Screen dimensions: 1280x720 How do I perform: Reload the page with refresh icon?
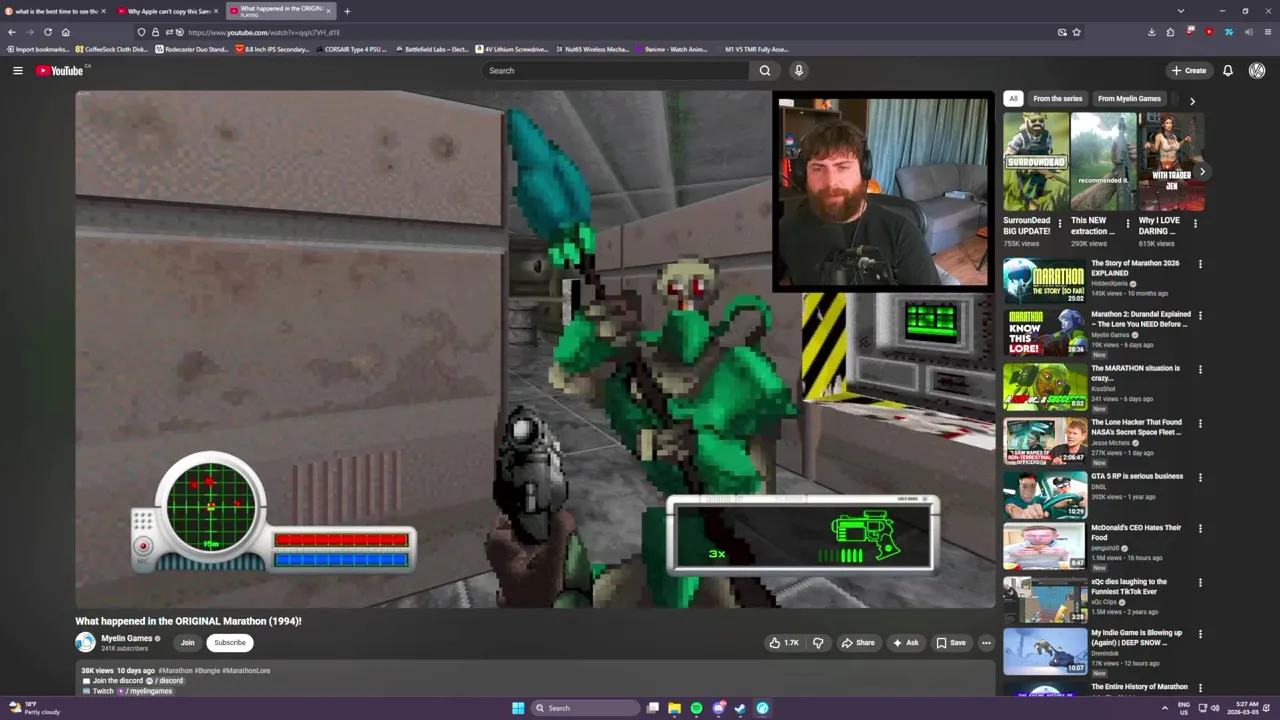pyautogui.click(x=47, y=32)
